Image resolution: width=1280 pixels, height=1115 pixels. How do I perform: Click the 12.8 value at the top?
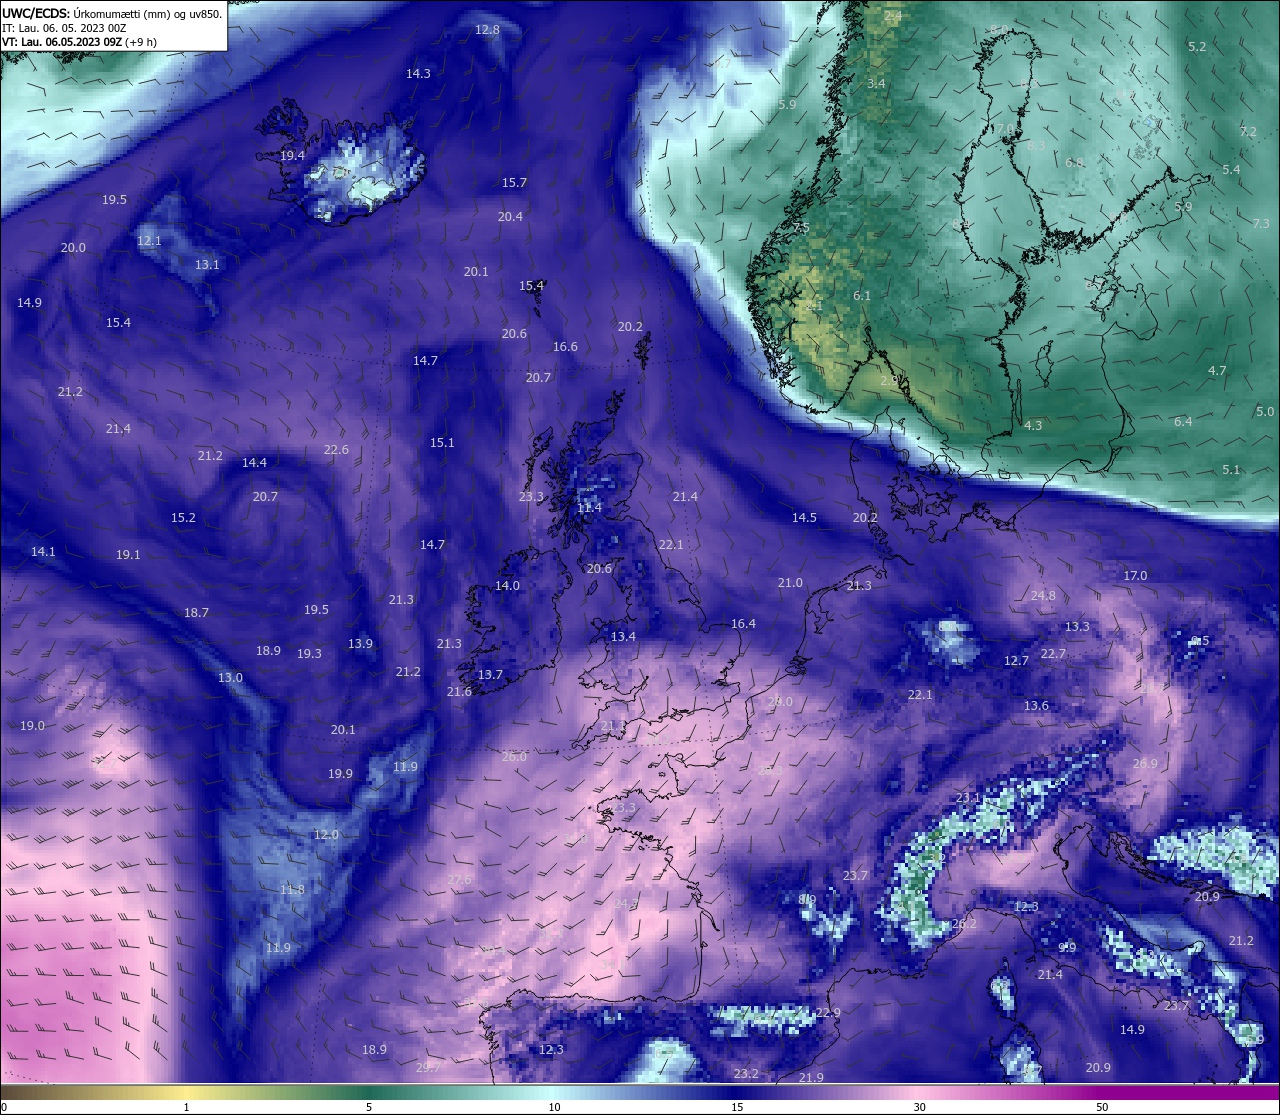(x=487, y=30)
